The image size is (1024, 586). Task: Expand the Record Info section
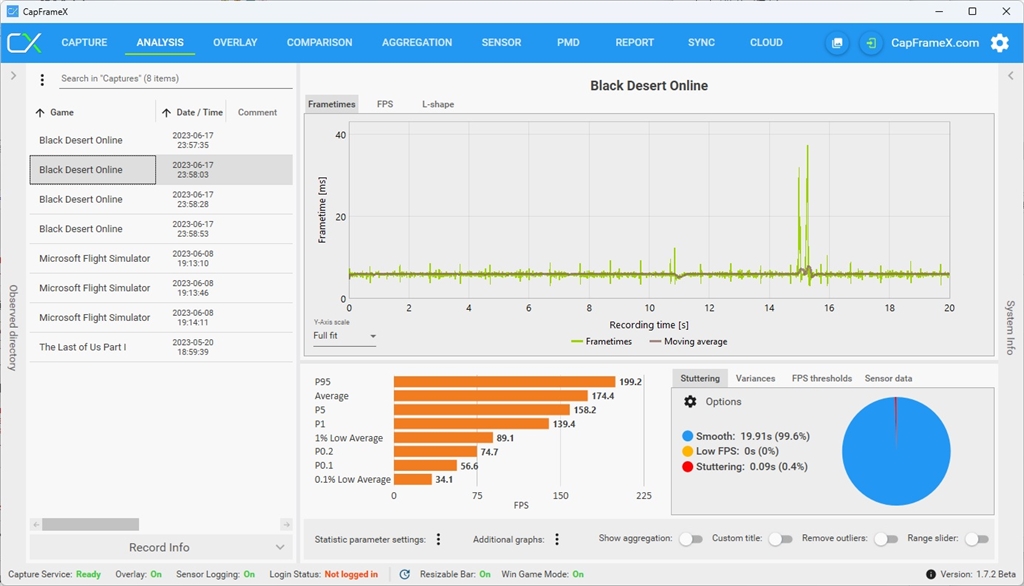click(x=159, y=547)
